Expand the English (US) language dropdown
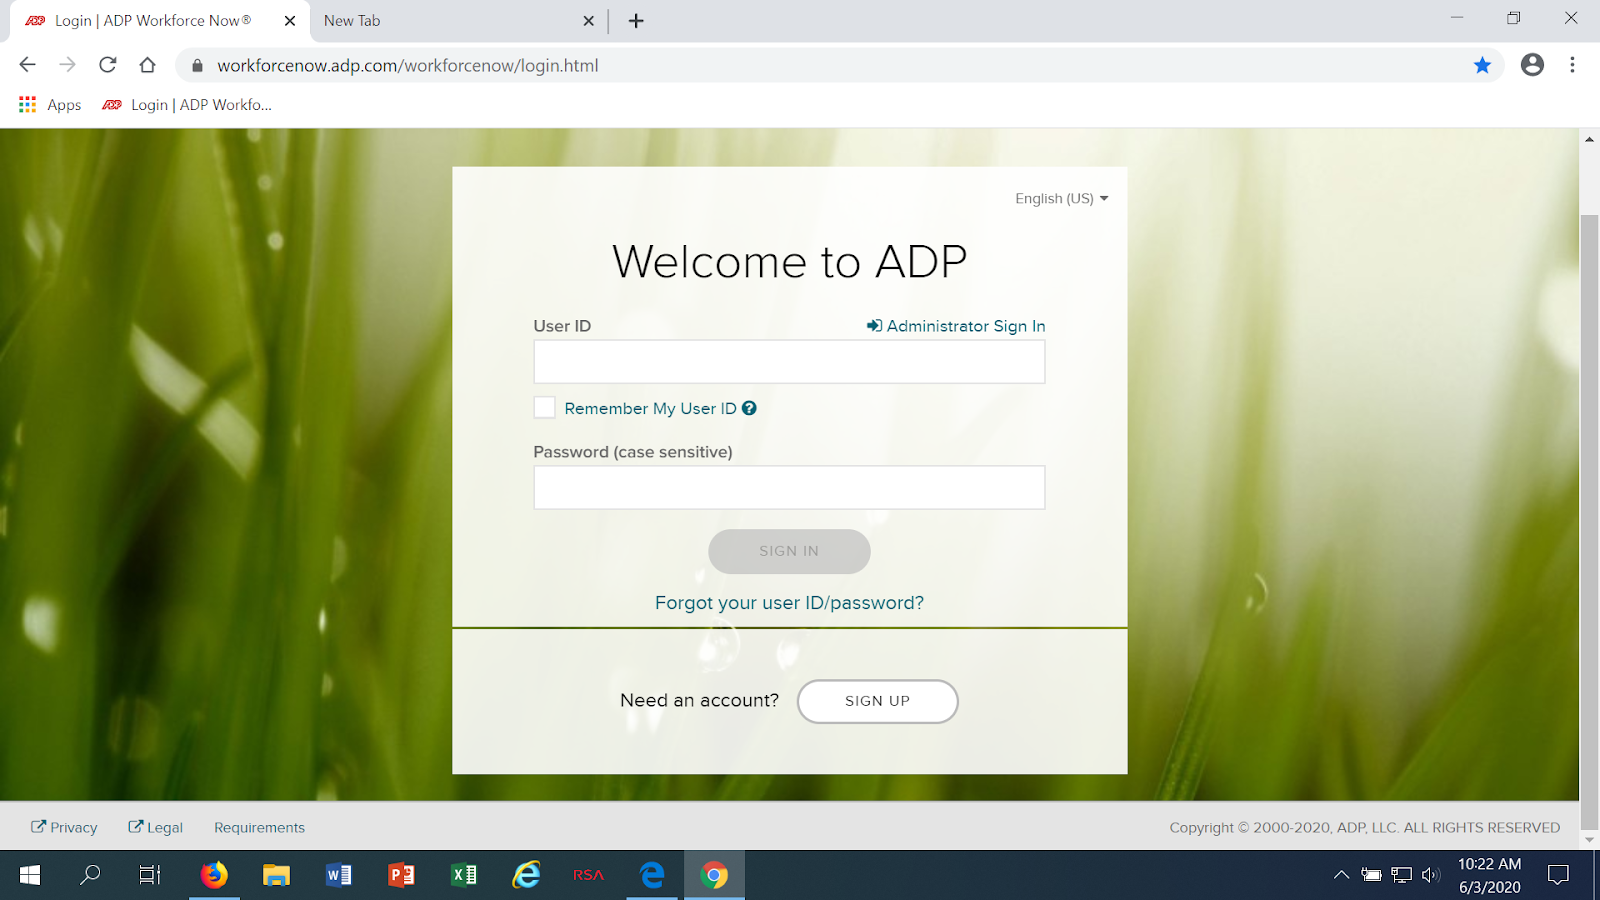The height and width of the screenshot is (900, 1600). 1062,199
